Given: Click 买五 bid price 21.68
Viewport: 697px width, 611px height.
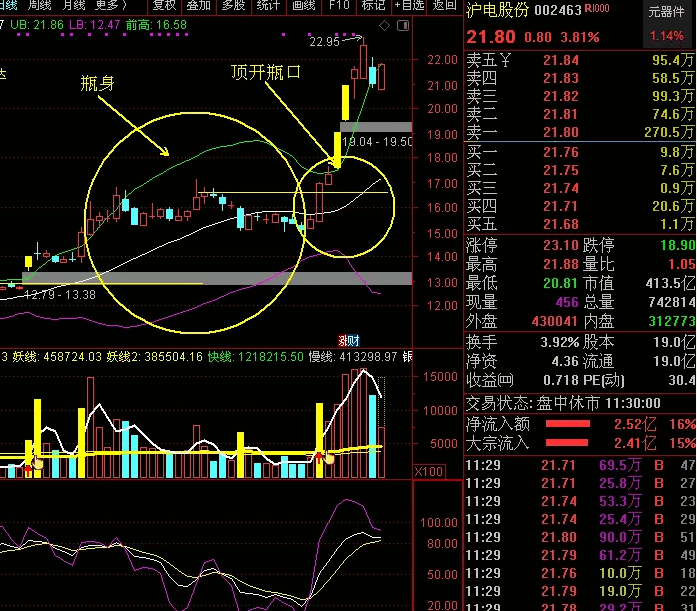Looking at the screenshot, I should click(x=561, y=224).
